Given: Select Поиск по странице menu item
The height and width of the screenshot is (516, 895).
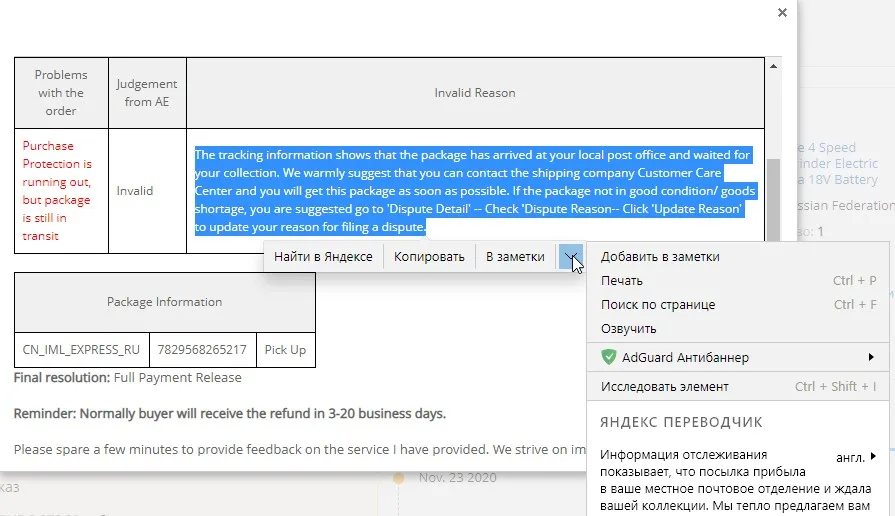Looking at the screenshot, I should (738, 305).
